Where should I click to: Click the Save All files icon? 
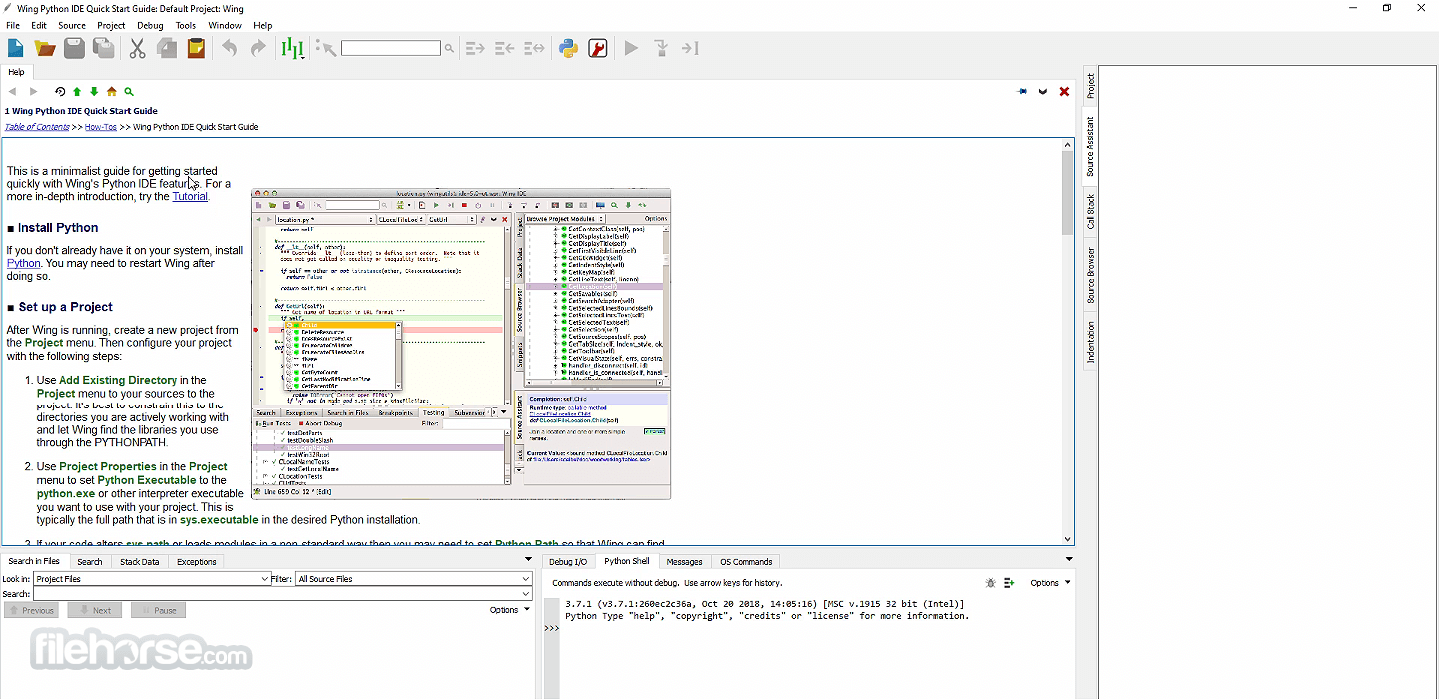pos(103,48)
